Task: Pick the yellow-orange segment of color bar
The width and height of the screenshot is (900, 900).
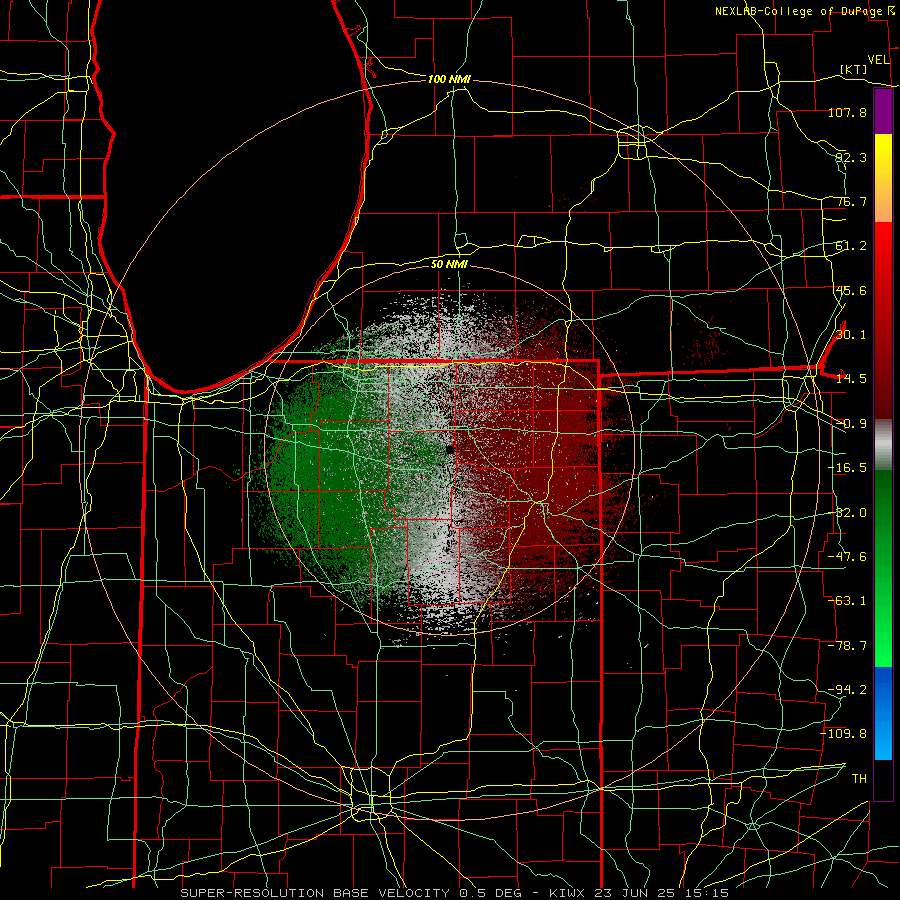Action: 883,179
